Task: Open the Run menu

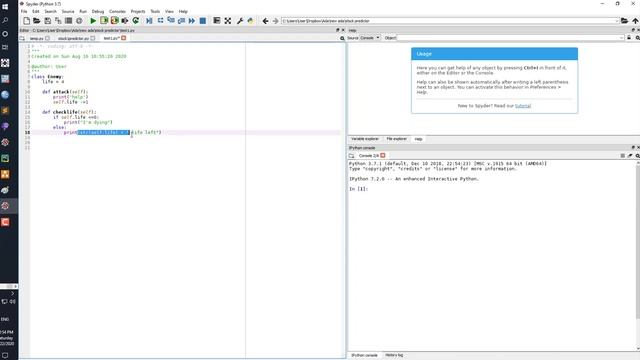Action: [83, 11]
